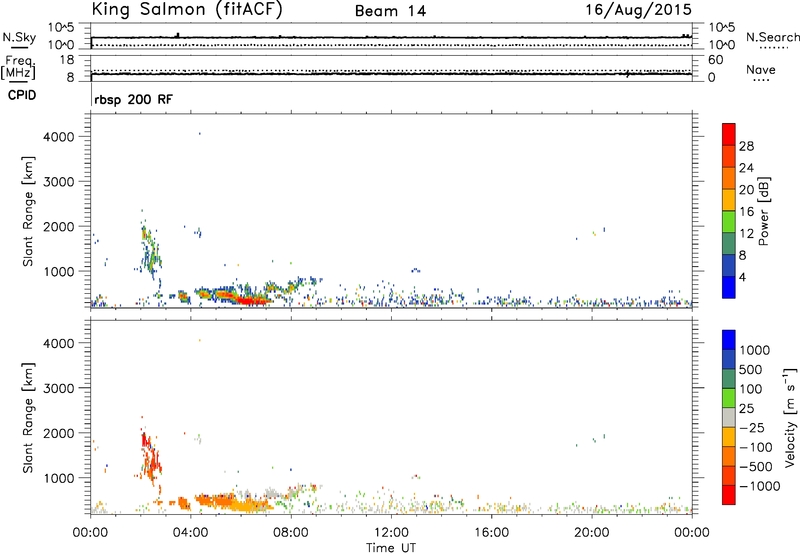Click velocity scale value -25
Image resolution: width=800 pixels, height=554 pixels.
pyautogui.click(x=752, y=427)
